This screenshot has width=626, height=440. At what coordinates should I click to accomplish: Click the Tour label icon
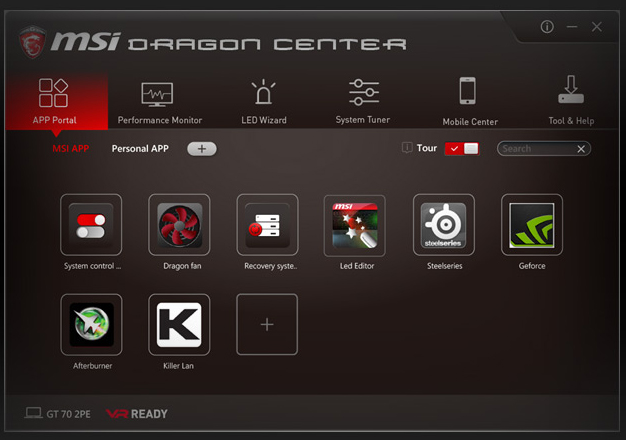coord(407,148)
